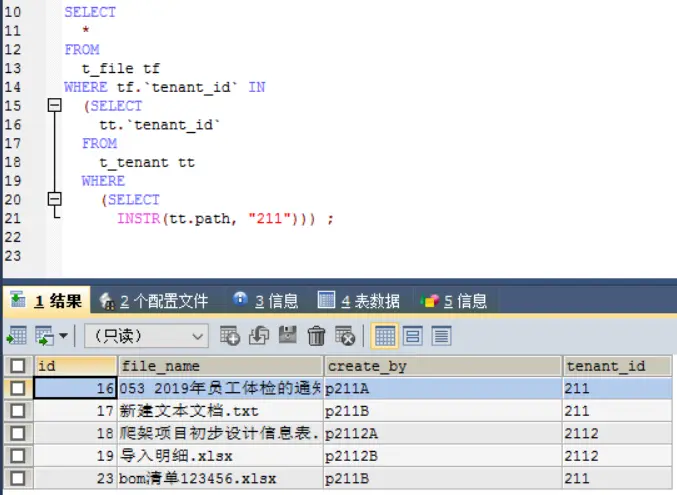Click the cancel changes icon
This screenshot has width=677, height=495.
[x=345, y=336]
